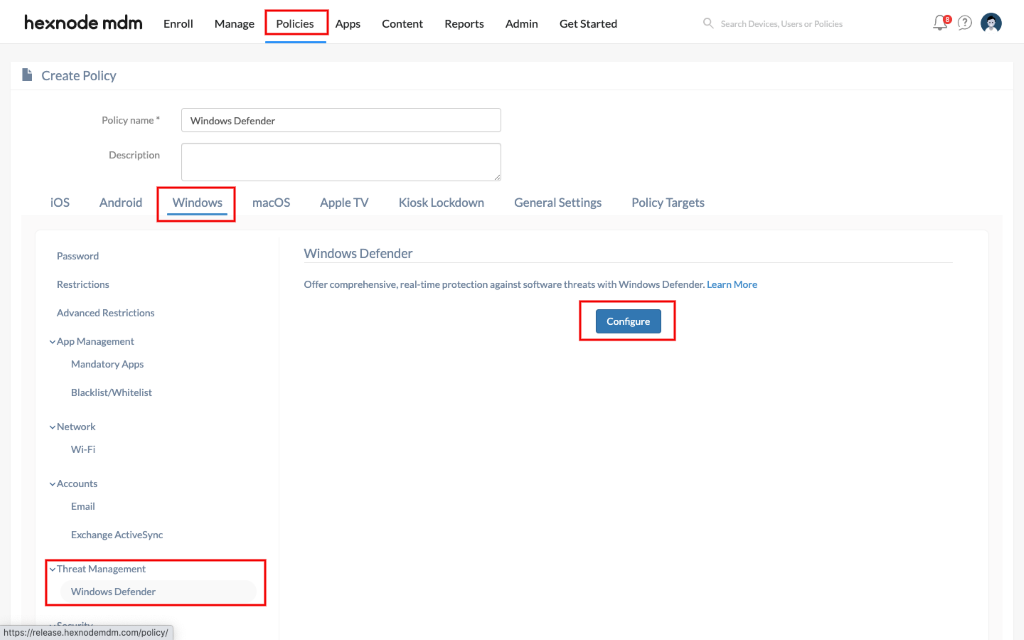The width and height of the screenshot is (1024, 640).
Task: Select Password in the sidebar
Action: (x=78, y=256)
